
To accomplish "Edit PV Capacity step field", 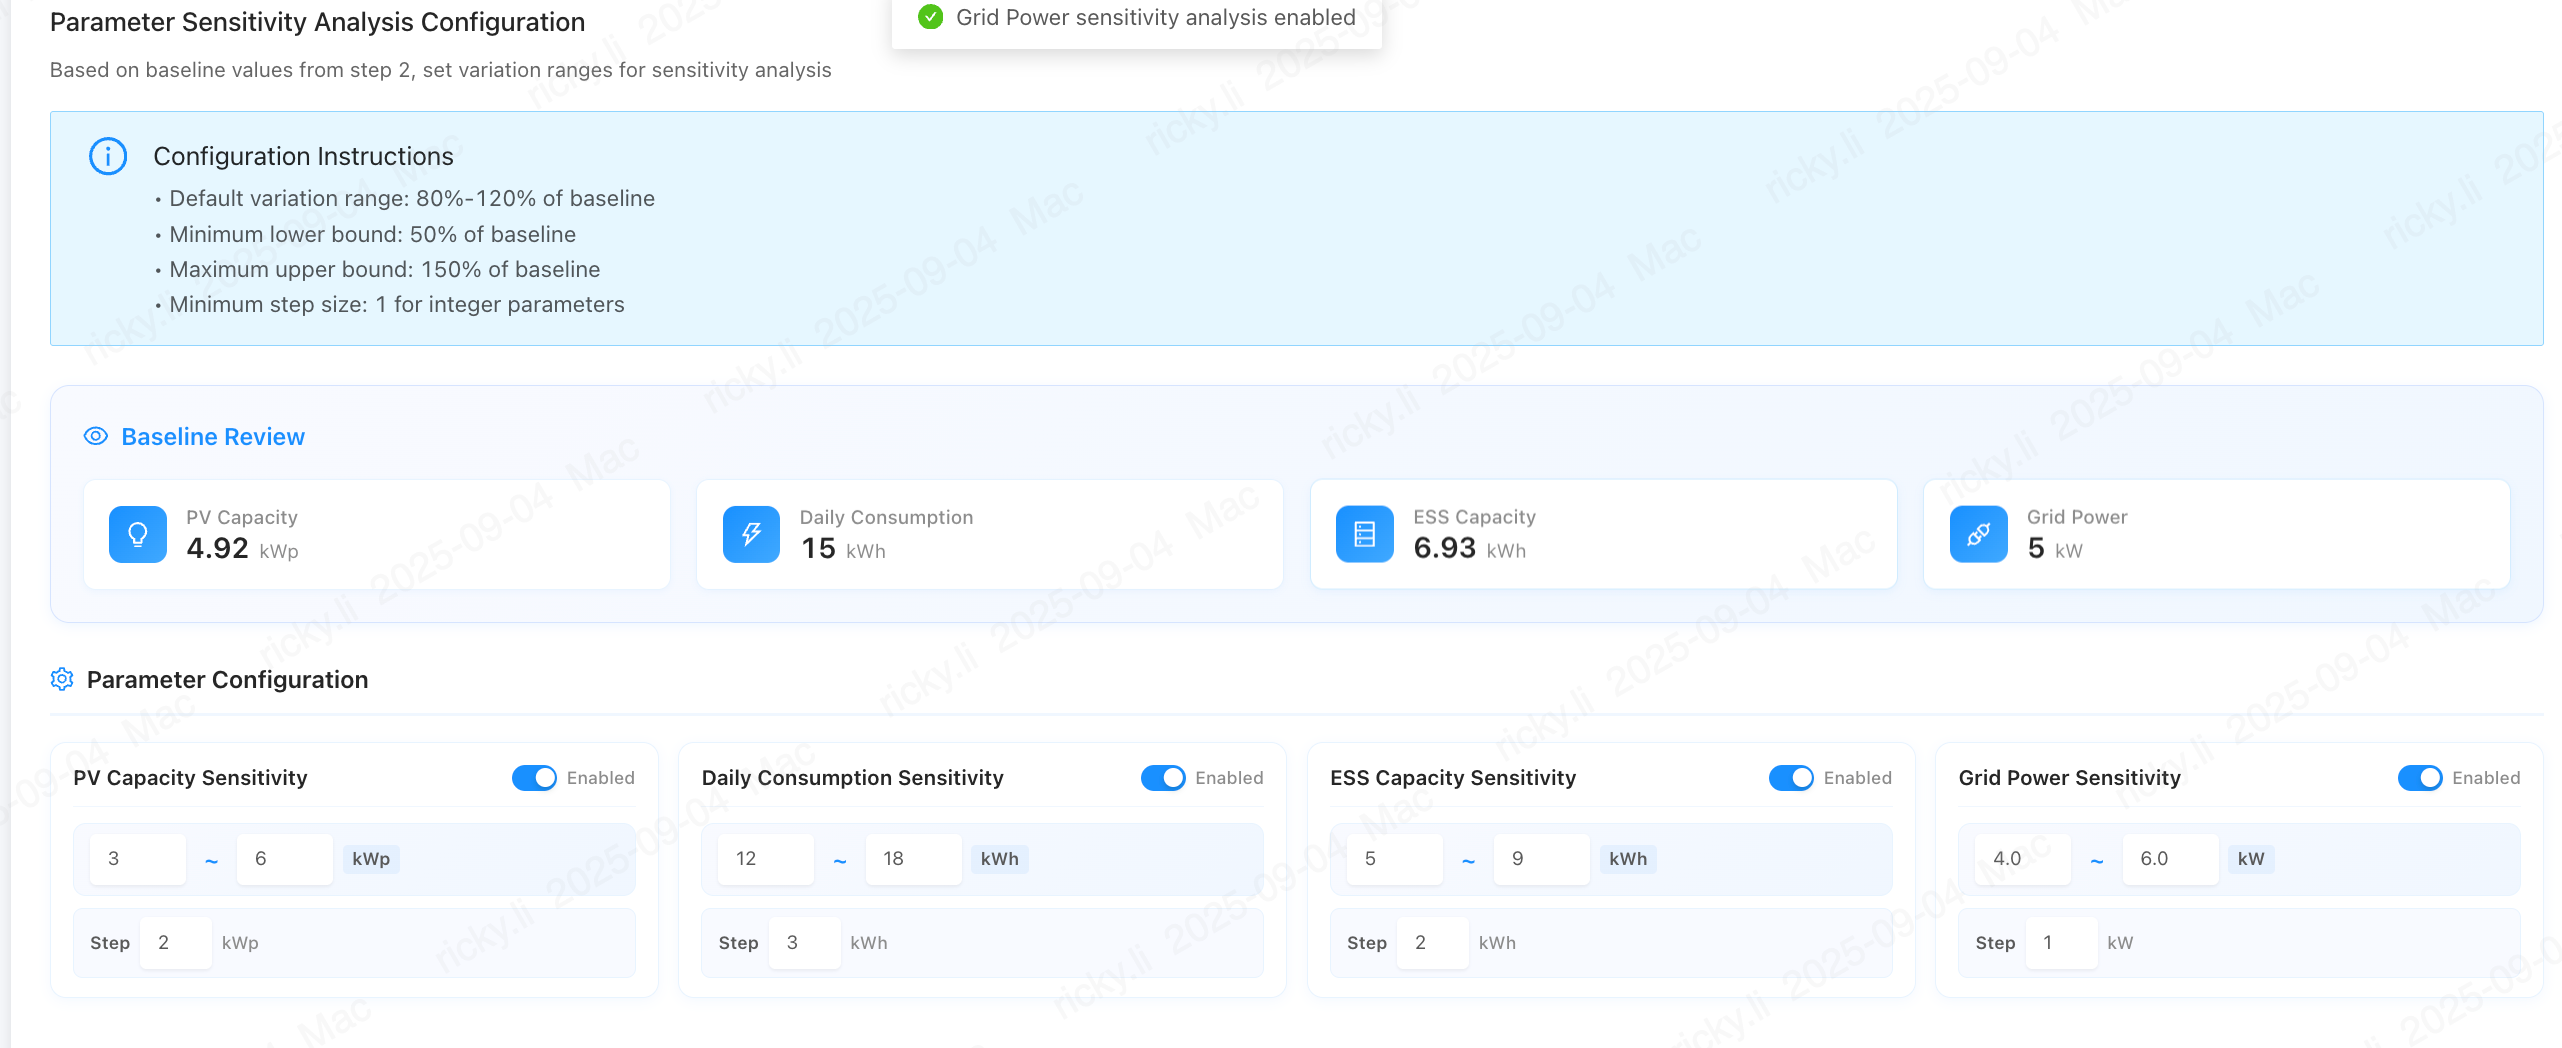I will coord(176,943).
